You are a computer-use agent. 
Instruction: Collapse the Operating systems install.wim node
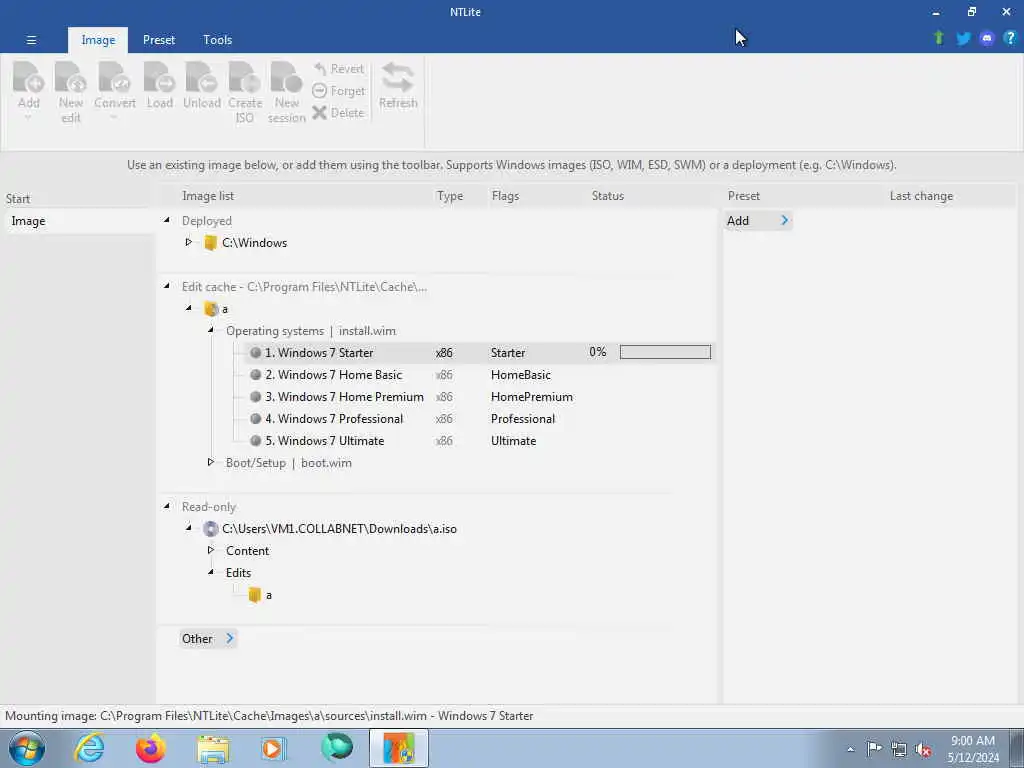[211, 330]
